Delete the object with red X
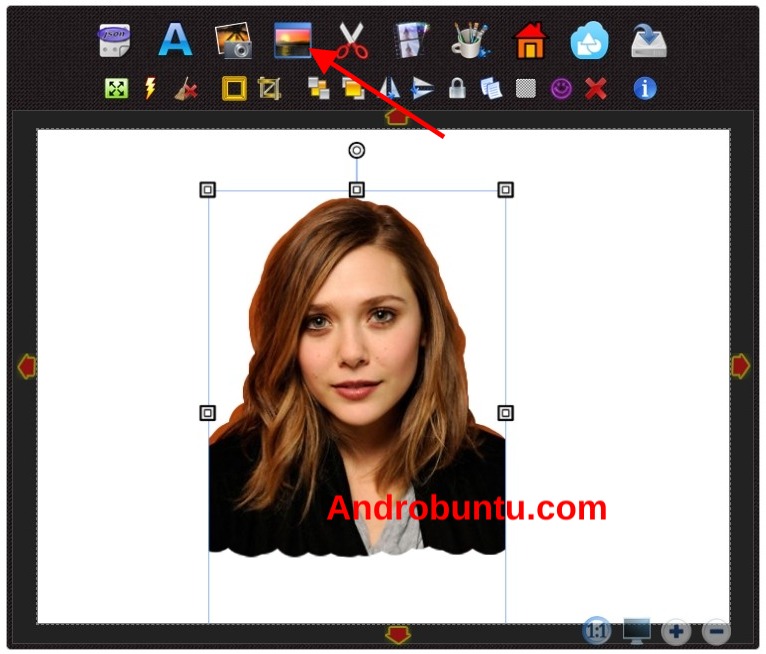 (596, 89)
